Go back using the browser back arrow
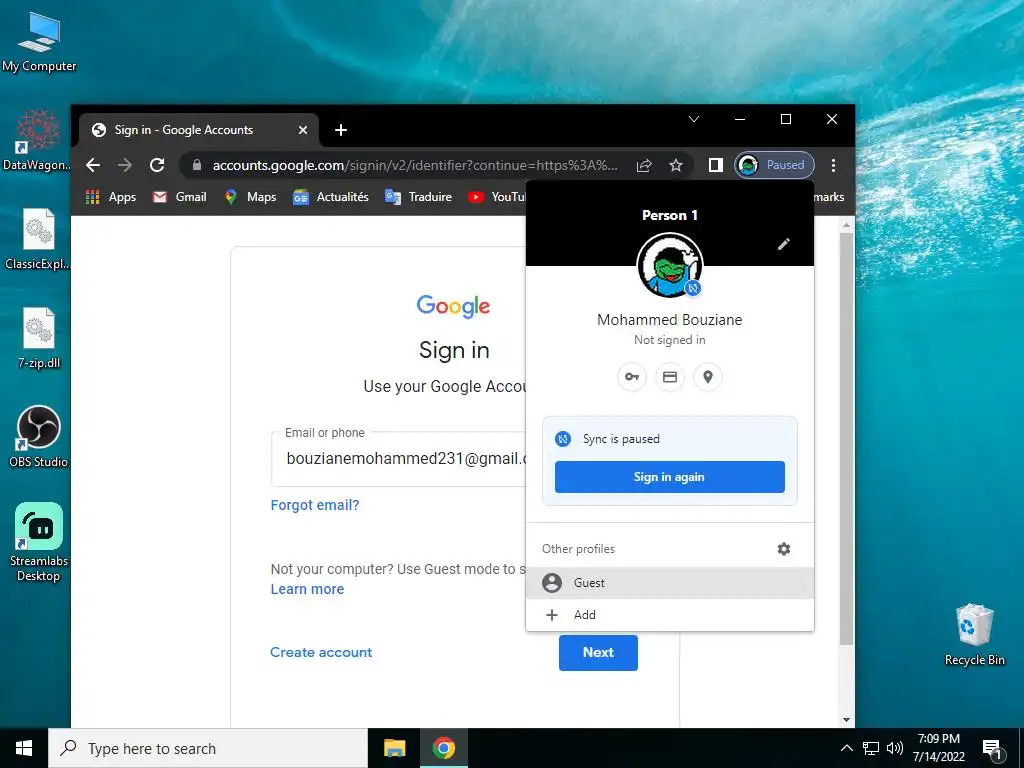The height and width of the screenshot is (768, 1024). click(93, 165)
